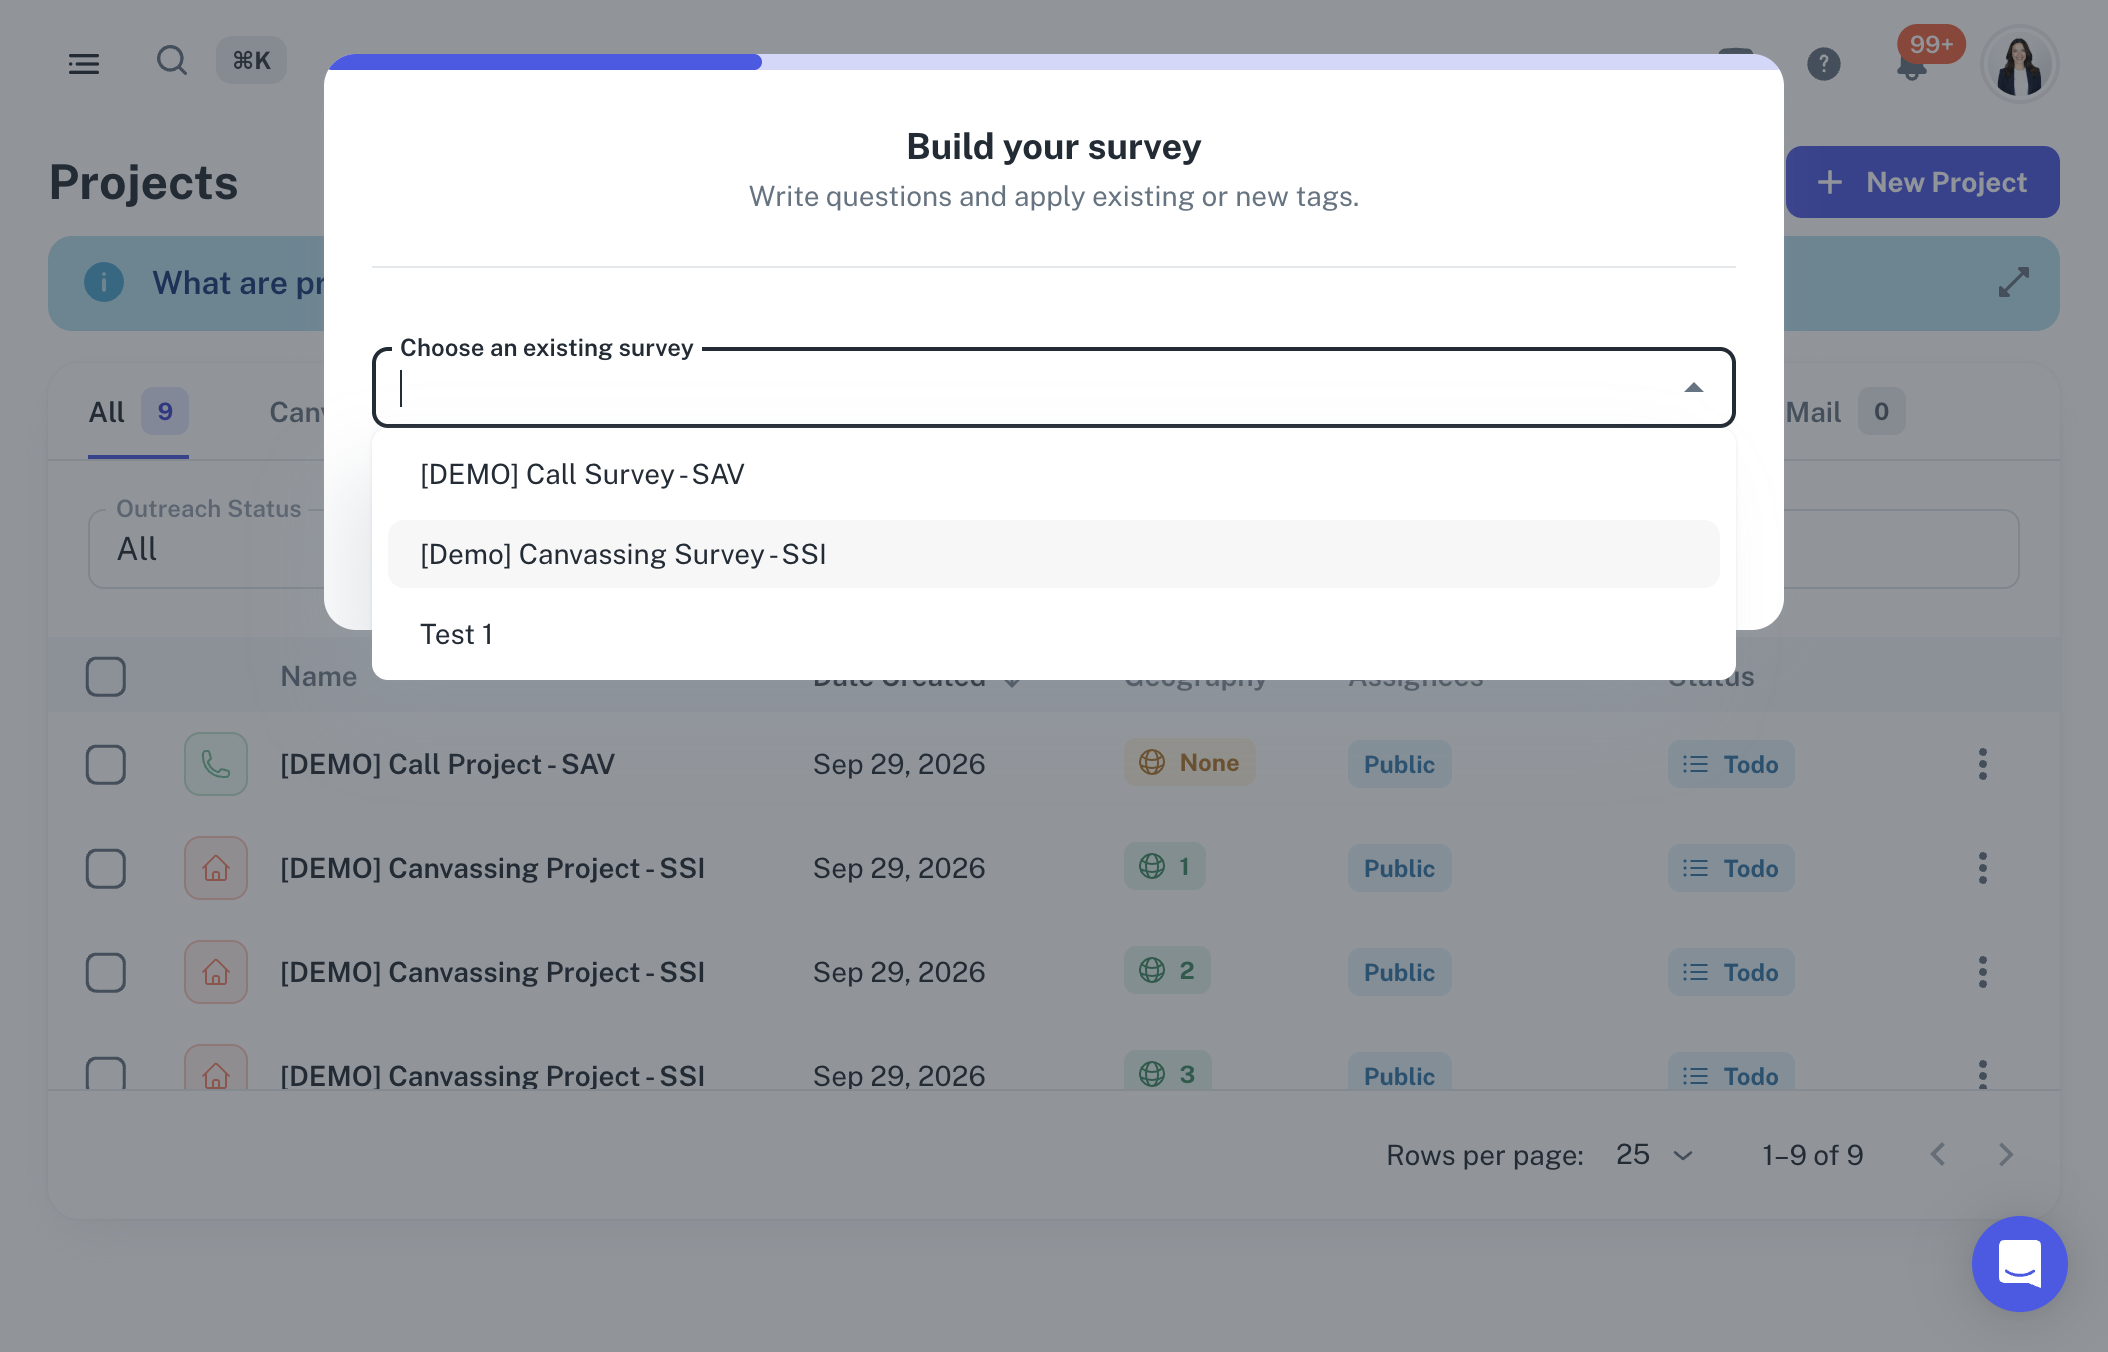The image size is (2108, 1352).
Task: Open Todo status in geography 2 row
Action: click(x=1731, y=972)
